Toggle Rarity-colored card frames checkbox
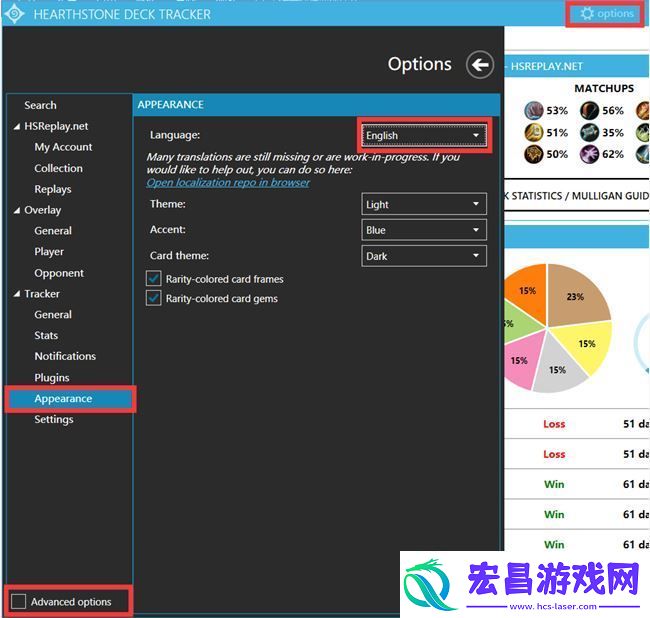650x618 pixels. click(x=153, y=279)
